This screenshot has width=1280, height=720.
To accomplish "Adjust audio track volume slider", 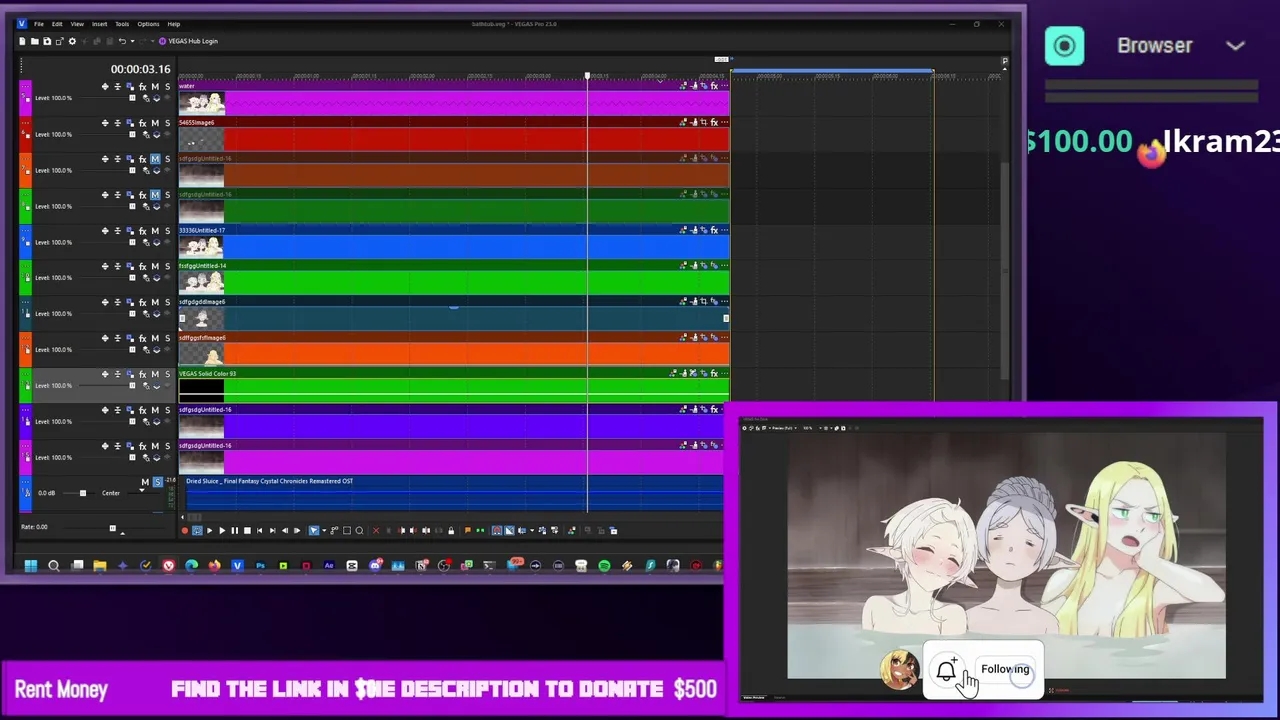I will tap(82, 492).
